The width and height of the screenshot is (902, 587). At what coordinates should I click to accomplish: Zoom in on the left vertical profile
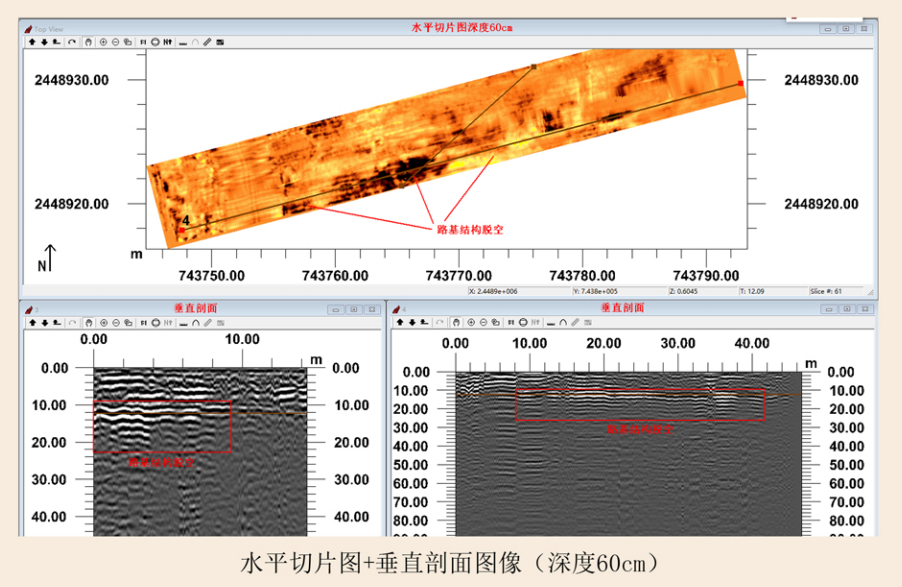click(x=104, y=323)
